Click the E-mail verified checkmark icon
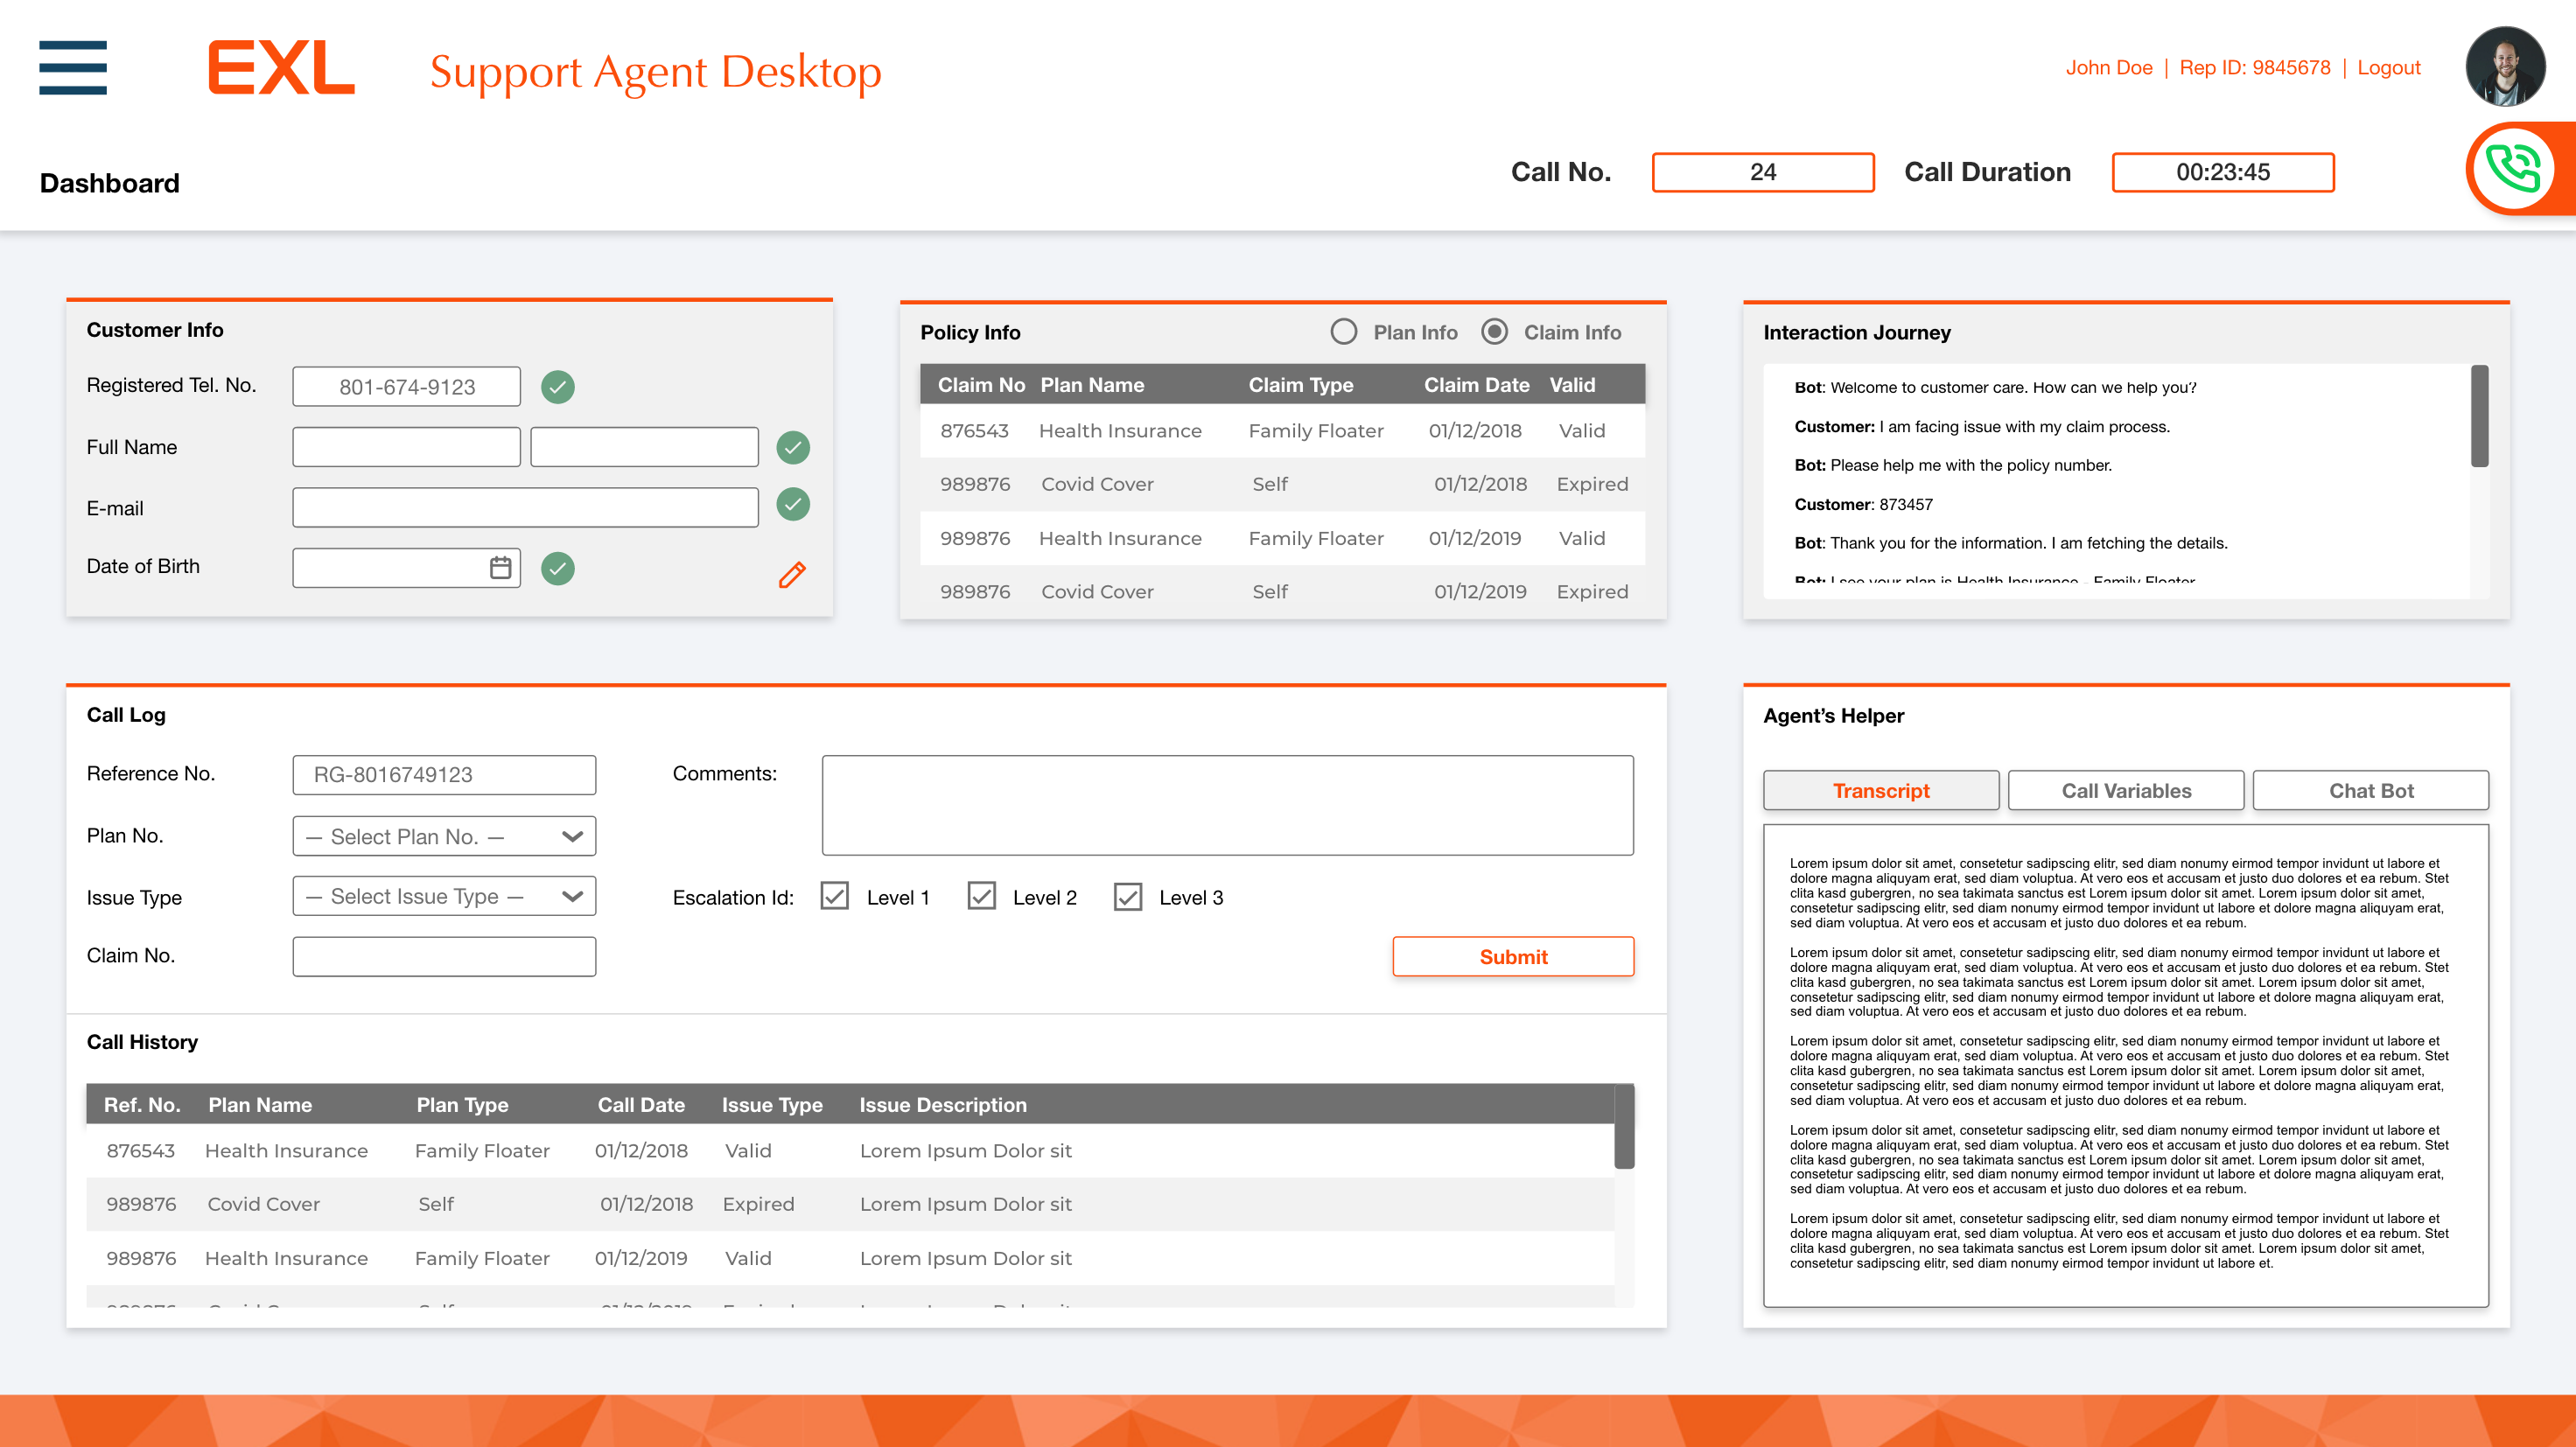Image resolution: width=2576 pixels, height=1447 pixels. pyautogui.click(x=793, y=504)
